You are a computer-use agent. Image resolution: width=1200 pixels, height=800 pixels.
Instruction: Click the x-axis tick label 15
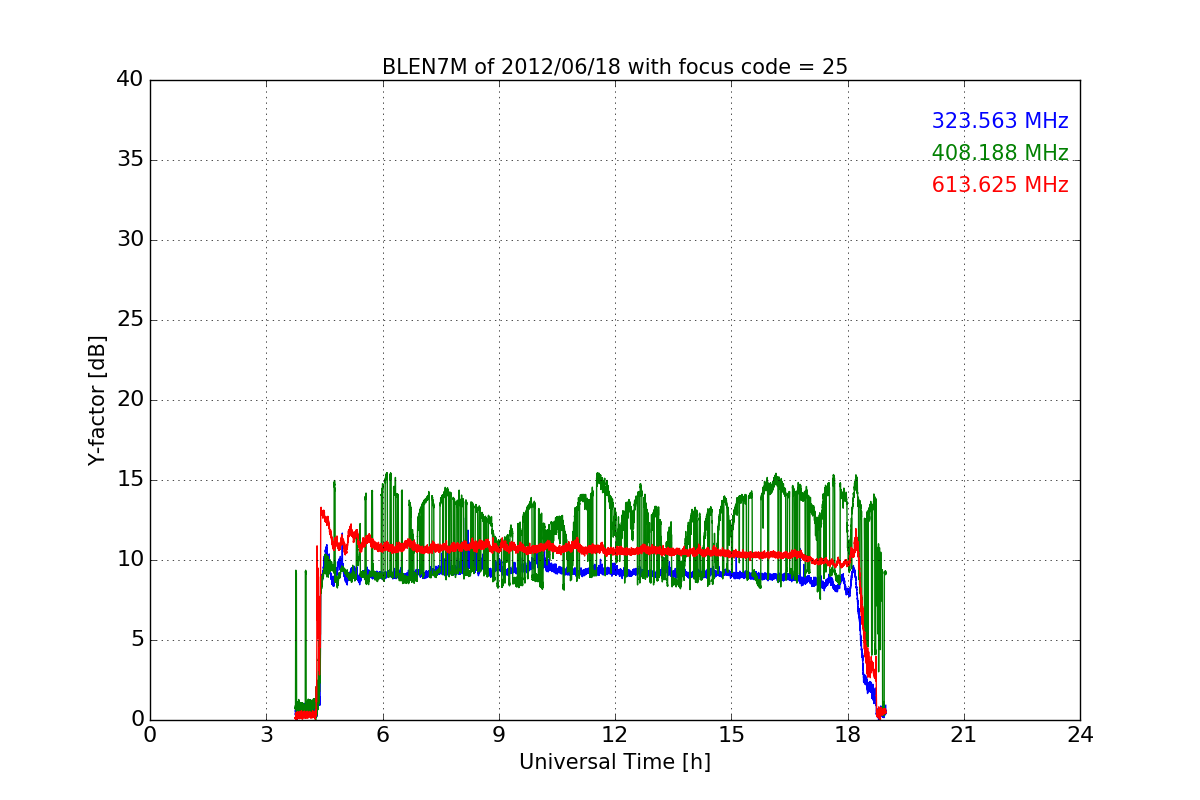[731, 735]
